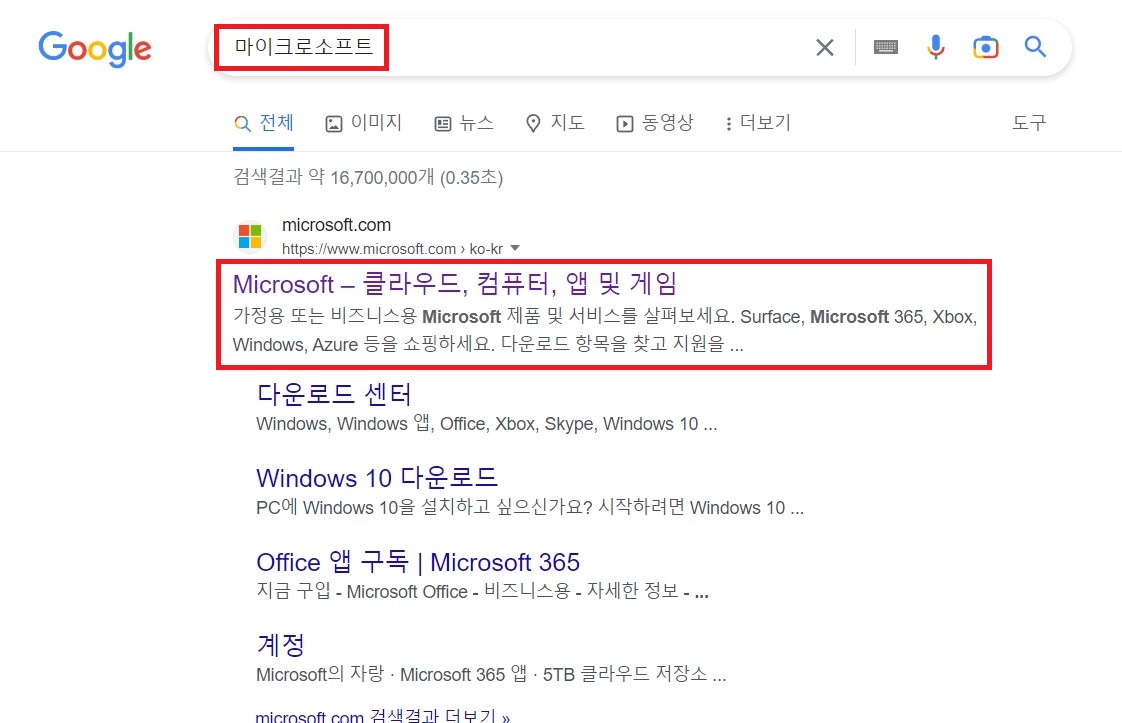Click the https://www.microsoft.com › ko-kr URL text
This screenshot has height=723, width=1122.
tap(392, 249)
